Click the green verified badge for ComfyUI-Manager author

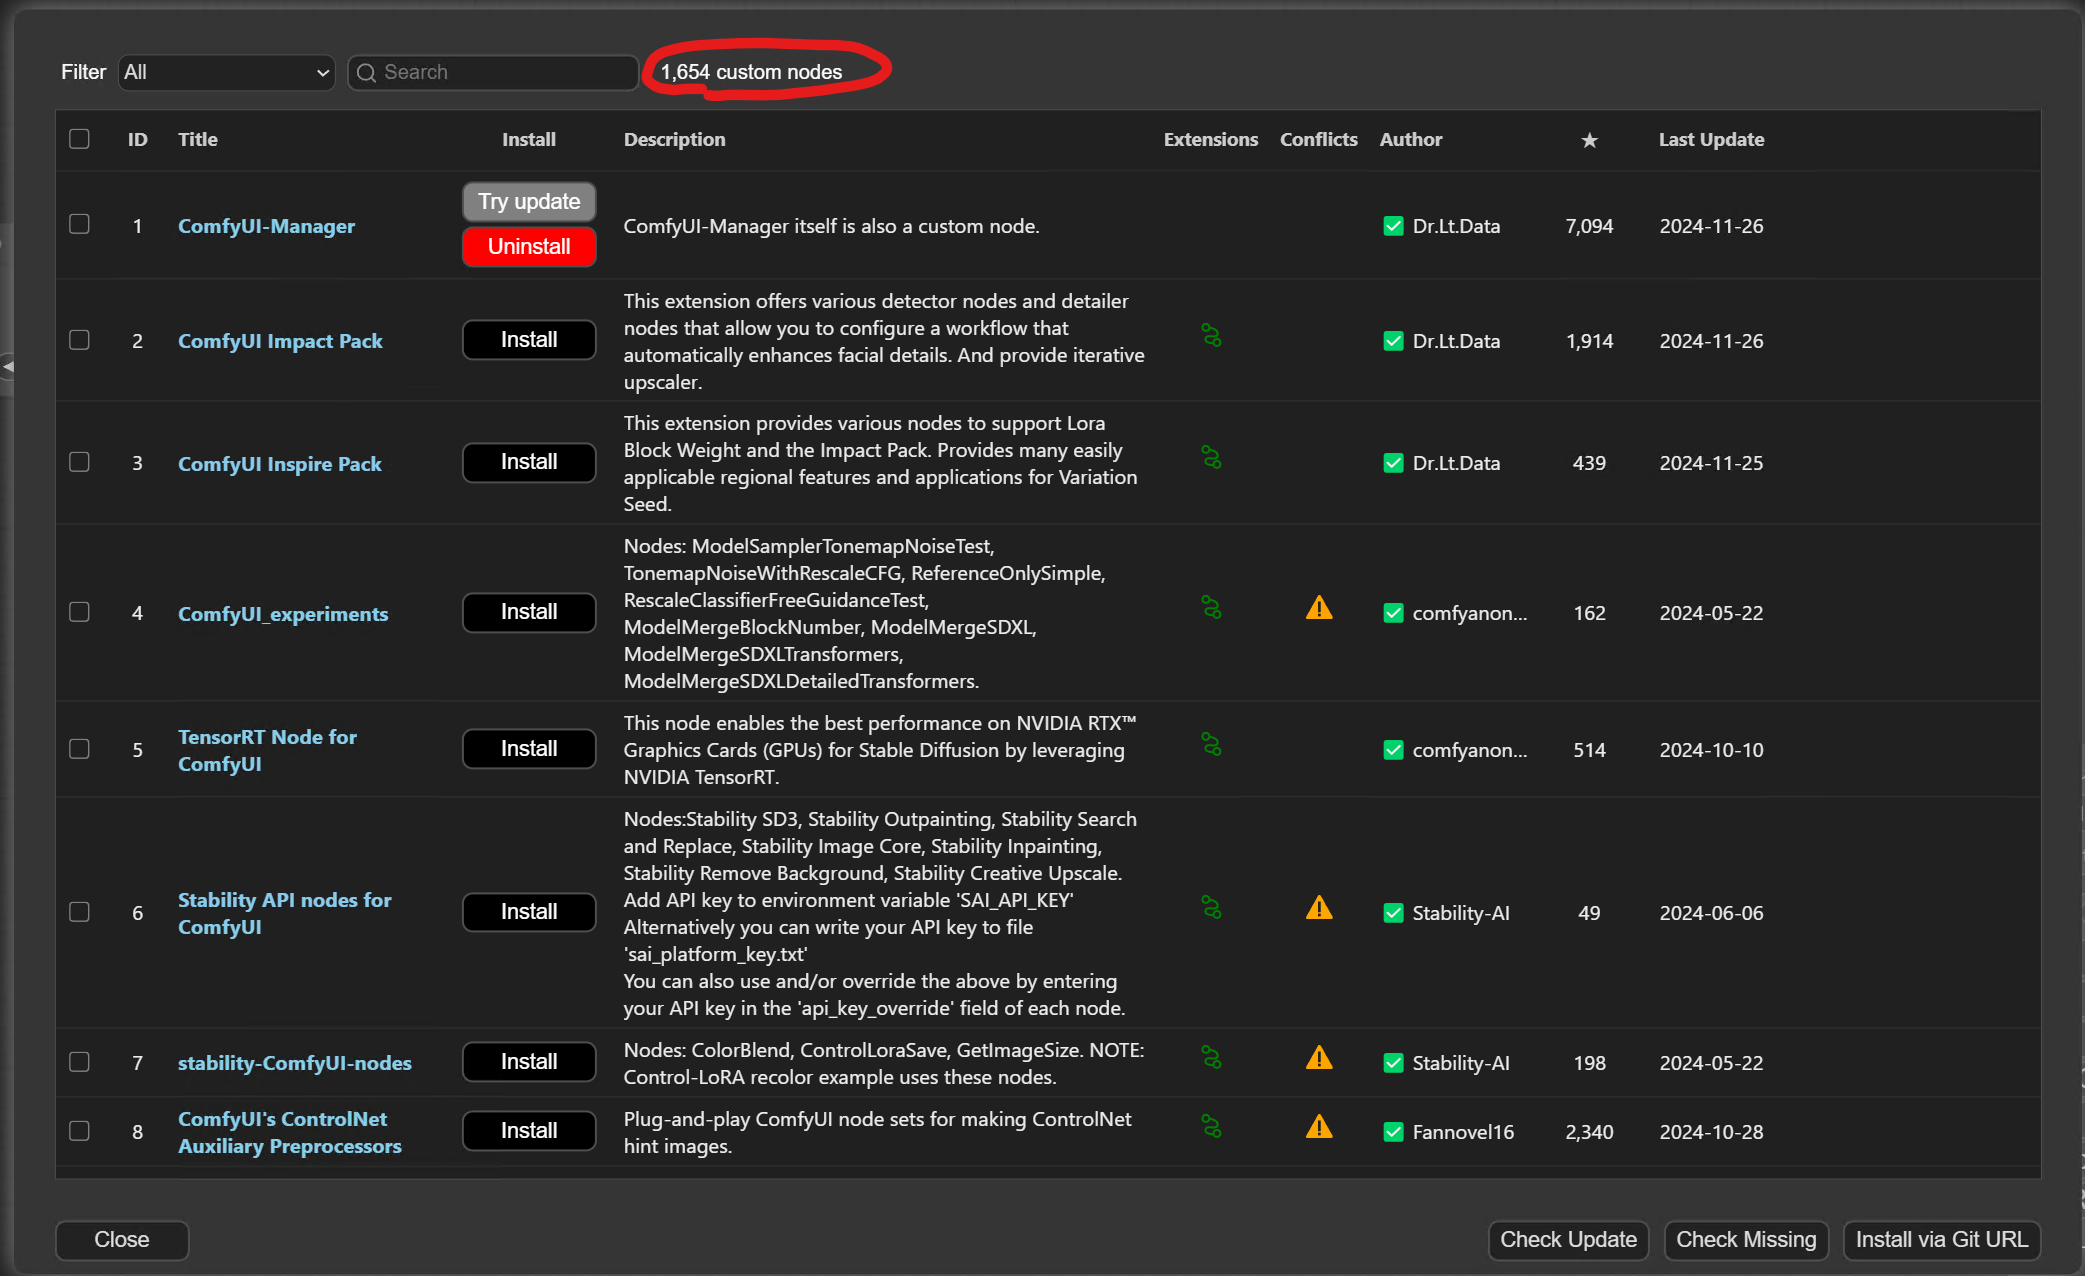coord(1393,226)
